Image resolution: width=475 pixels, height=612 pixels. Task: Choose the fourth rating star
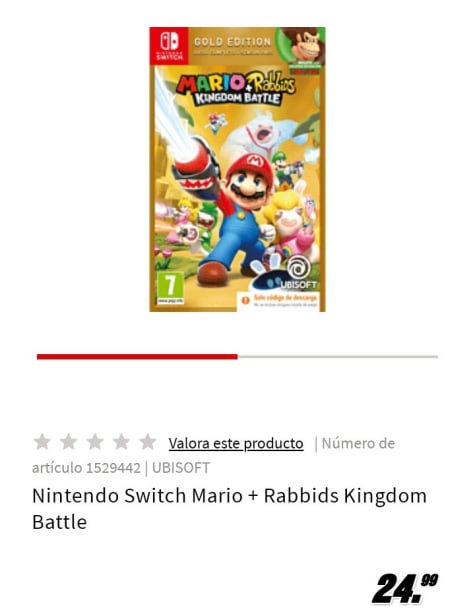(121, 442)
